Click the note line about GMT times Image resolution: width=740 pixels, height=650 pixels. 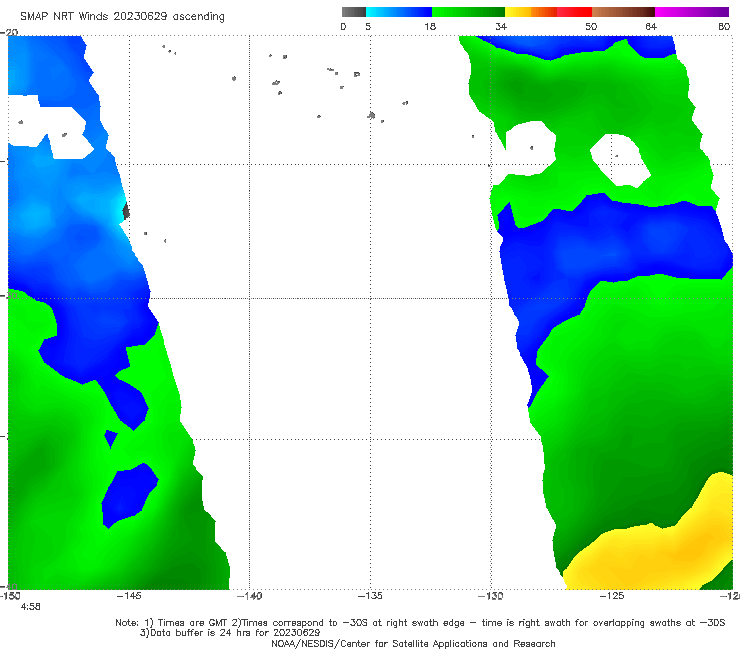[420, 623]
